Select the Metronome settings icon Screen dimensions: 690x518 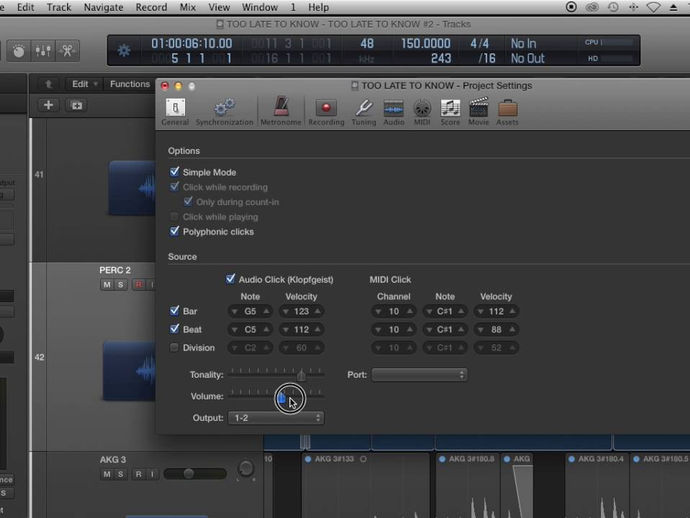pyautogui.click(x=281, y=112)
